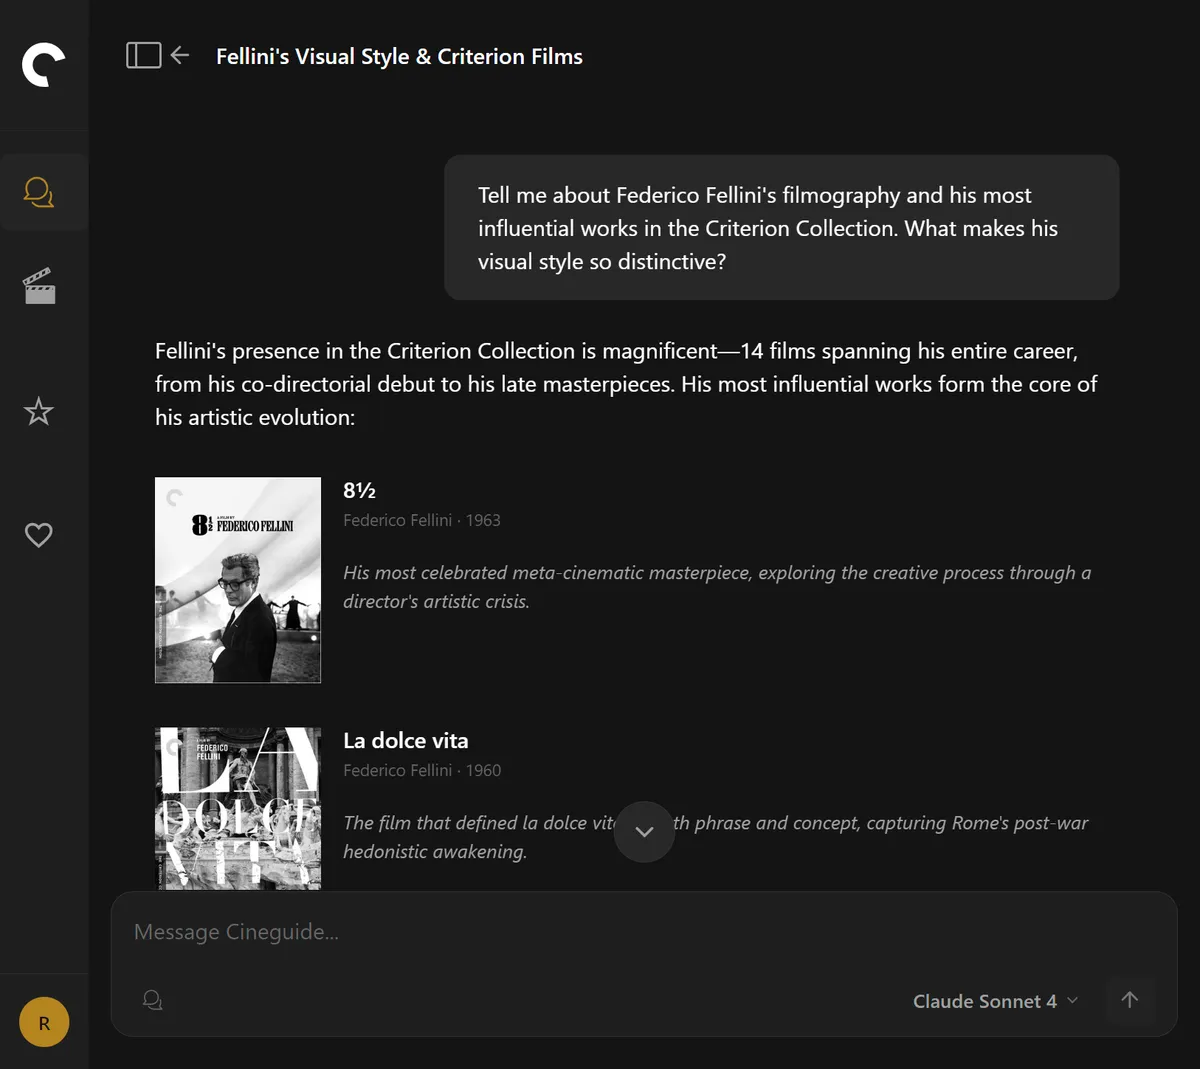This screenshot has height=1069, width=1200.
Task: Expand the chat with the down chevron
Action: pos(644,832)
